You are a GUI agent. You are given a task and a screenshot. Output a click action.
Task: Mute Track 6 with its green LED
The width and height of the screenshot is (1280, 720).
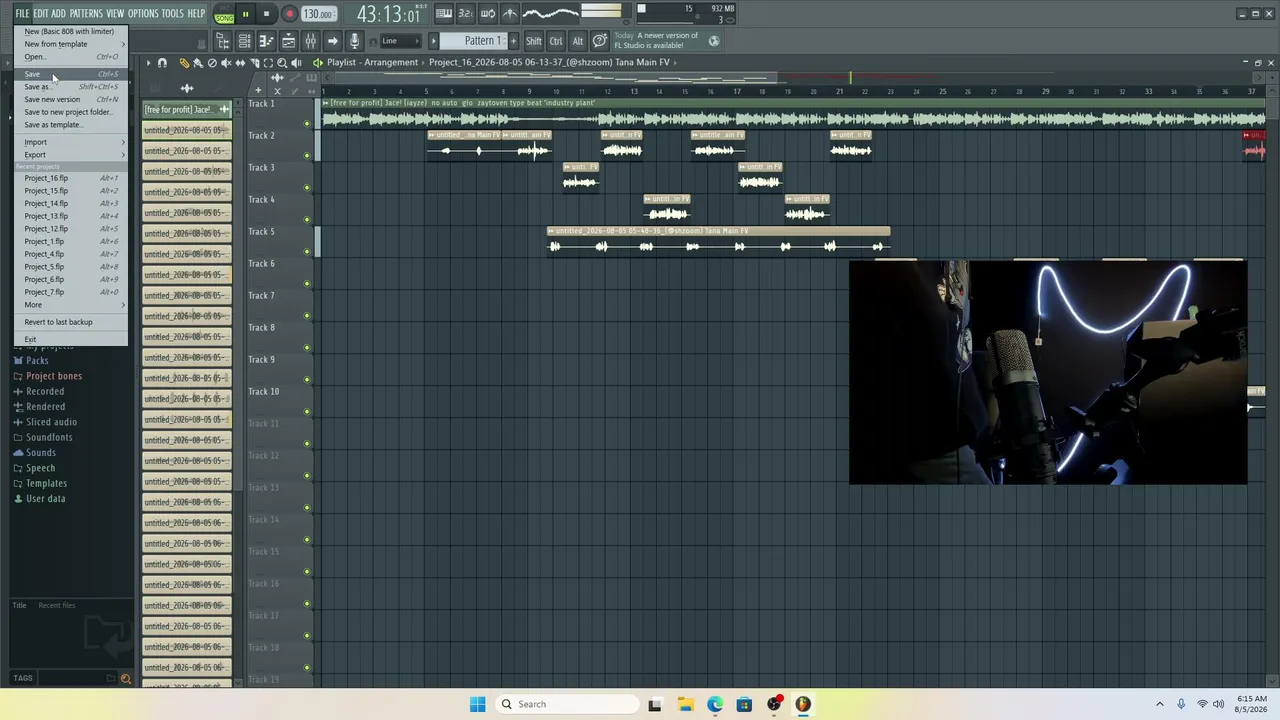click(307, 284)
